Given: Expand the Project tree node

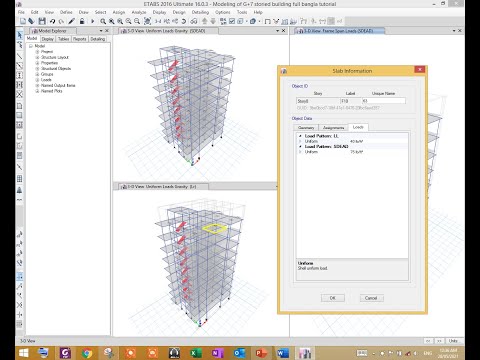Looking at the screenshot, I should (x=37, y=52).
